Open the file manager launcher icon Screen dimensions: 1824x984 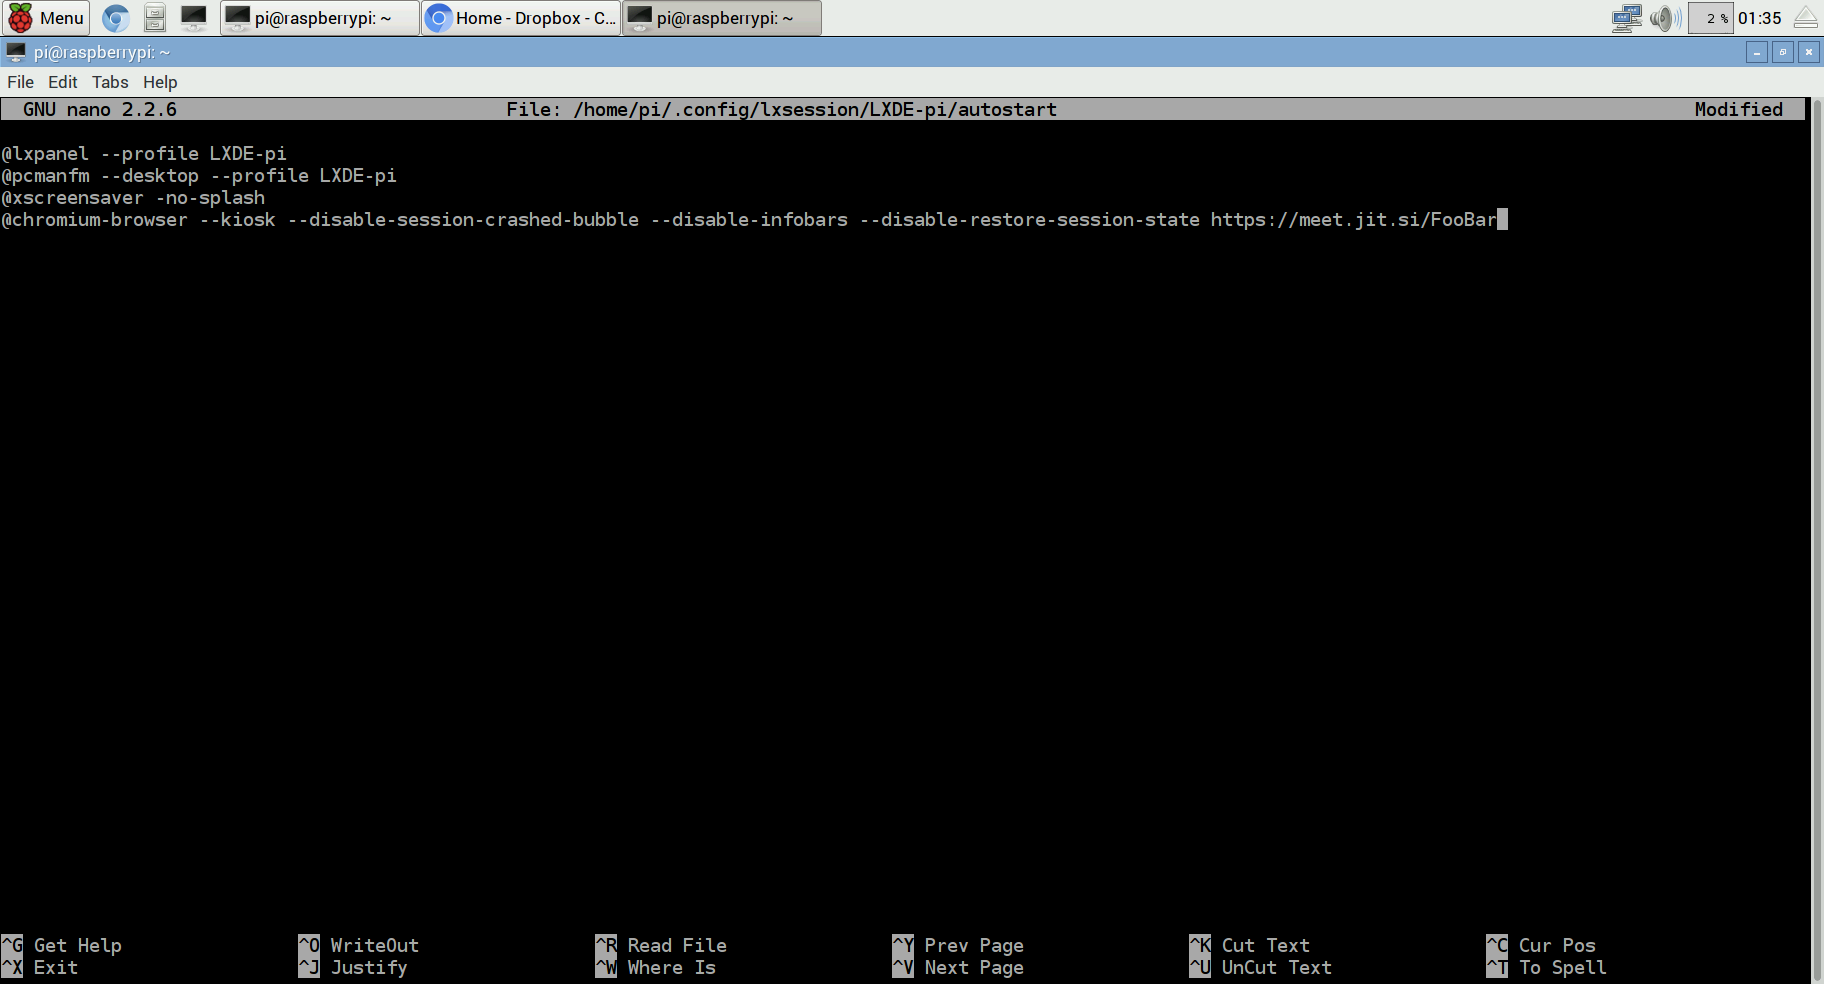pos(155,18)
